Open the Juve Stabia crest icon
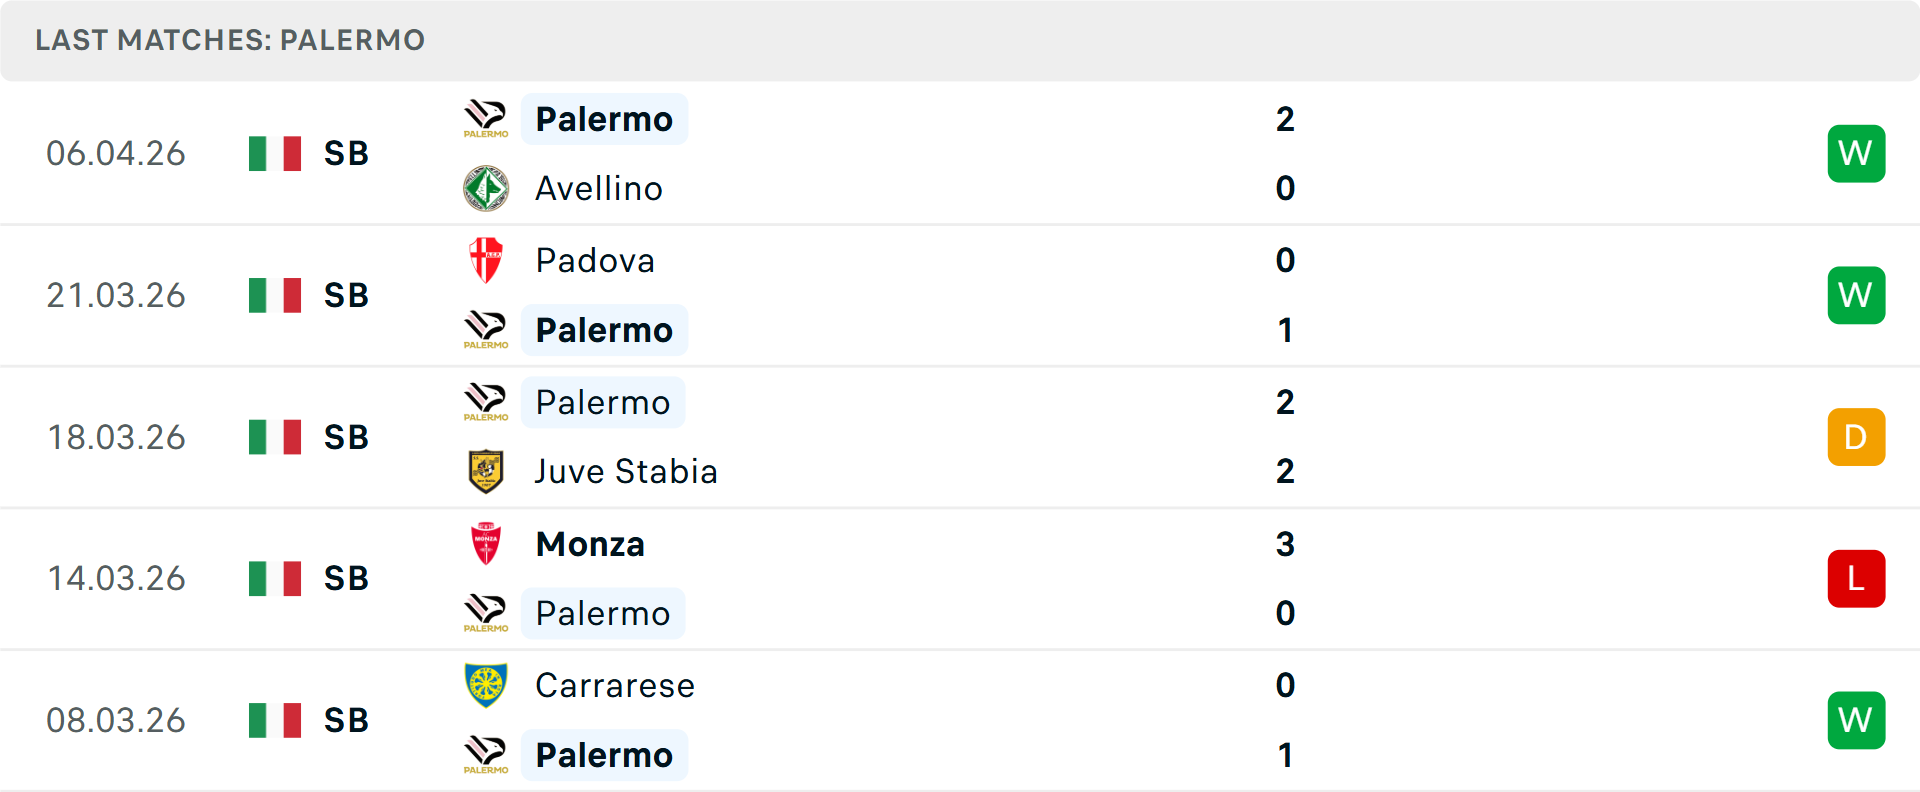This screenshot has height=792, width=1920. [x=485, y=471]
